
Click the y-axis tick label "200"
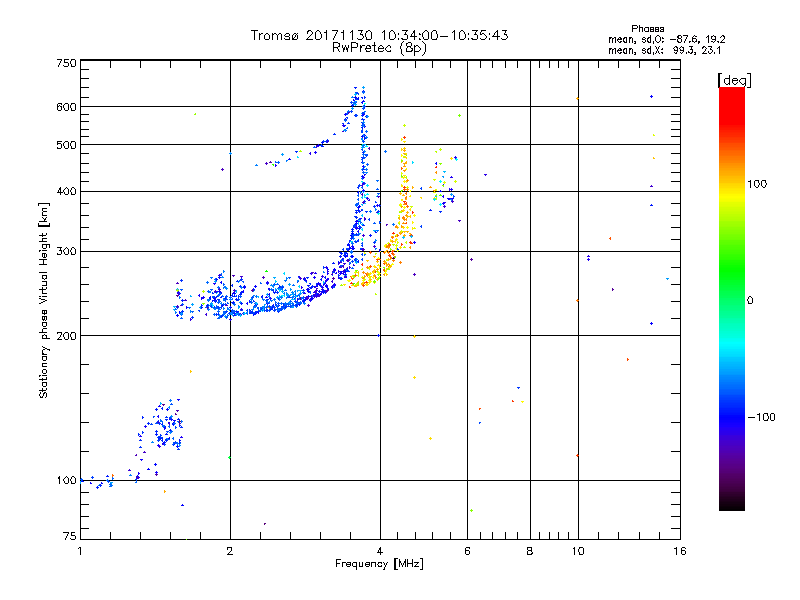pos(66,336)
